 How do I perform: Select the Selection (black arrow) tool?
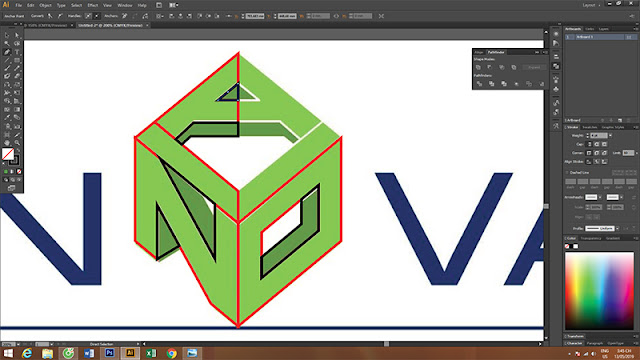(7, 36)
